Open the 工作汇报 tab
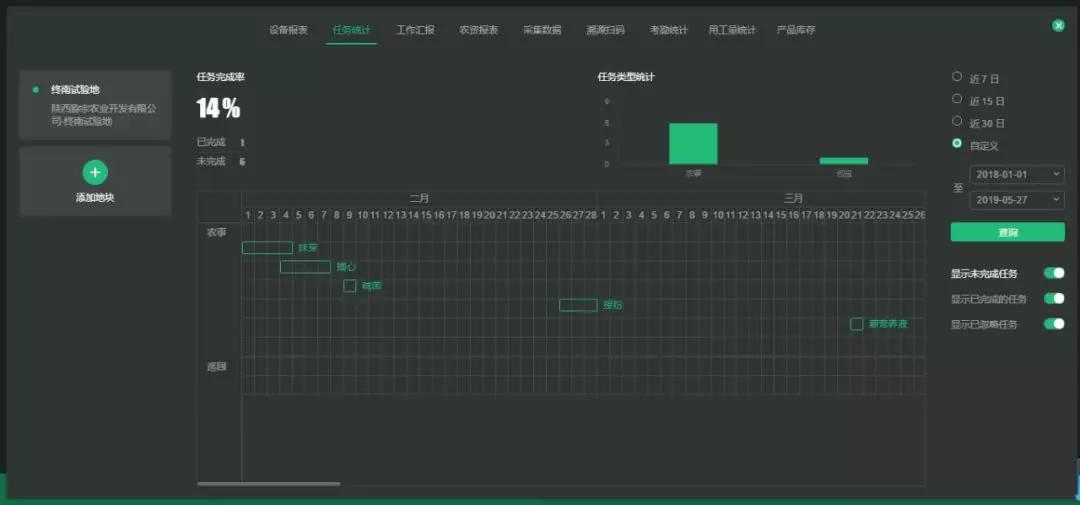This screenshot has height=505, width=1080. point(415,30)
